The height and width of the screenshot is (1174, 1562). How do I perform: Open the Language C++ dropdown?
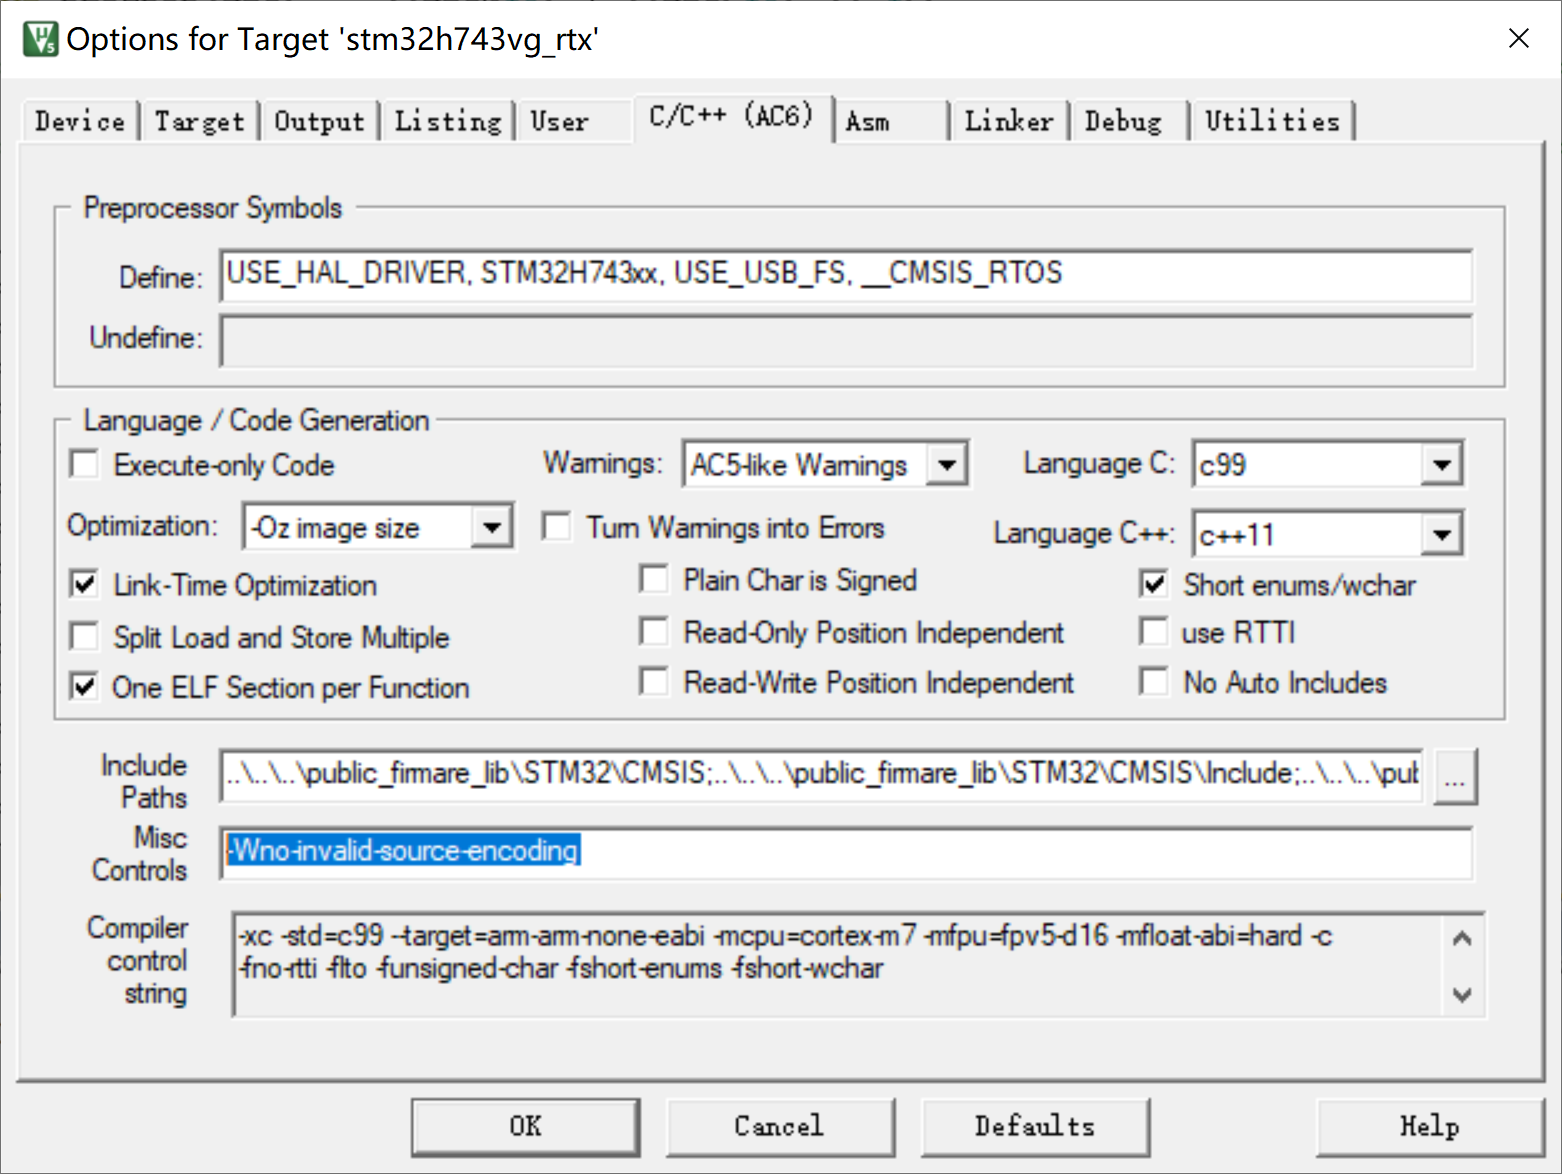[1441, 533]
